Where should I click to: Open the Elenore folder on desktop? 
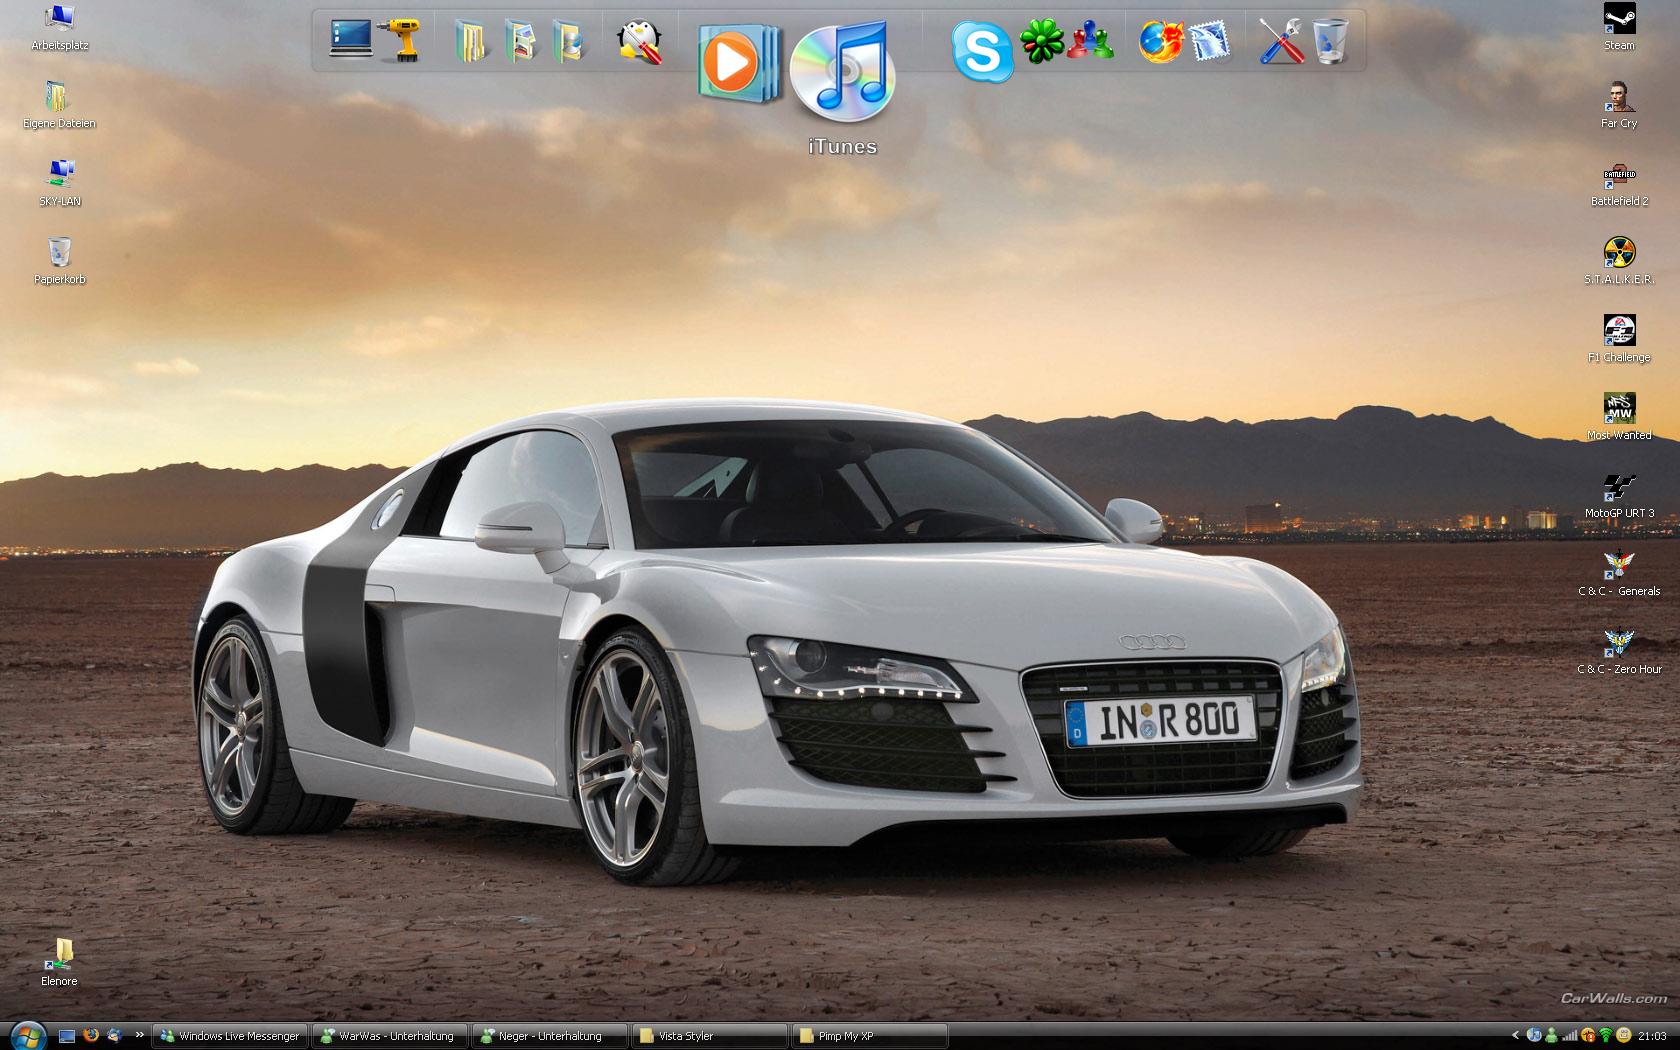[x=60, y=955]
